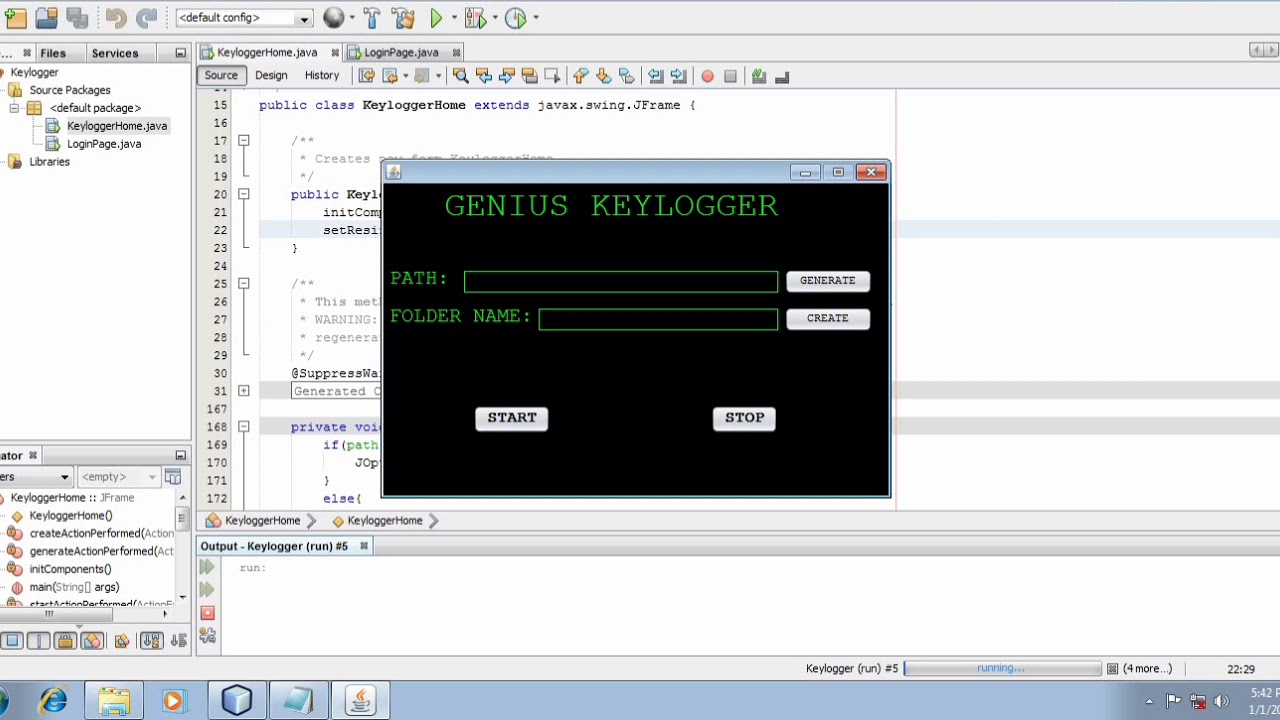The image size is (1280, 720).
Task: Click the Stop Macro Recording square icon
Action: coord(730,76)
